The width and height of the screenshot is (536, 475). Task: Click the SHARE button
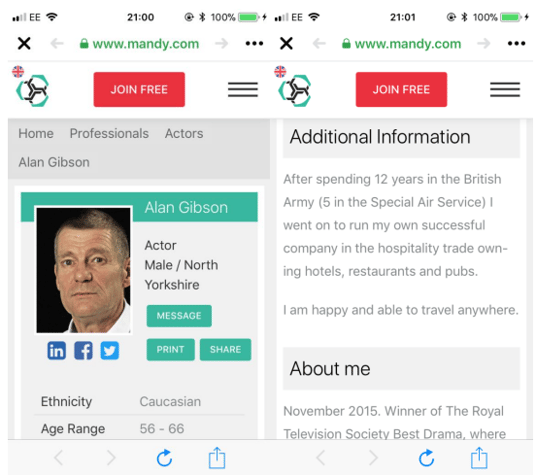[x=226, y=350]
